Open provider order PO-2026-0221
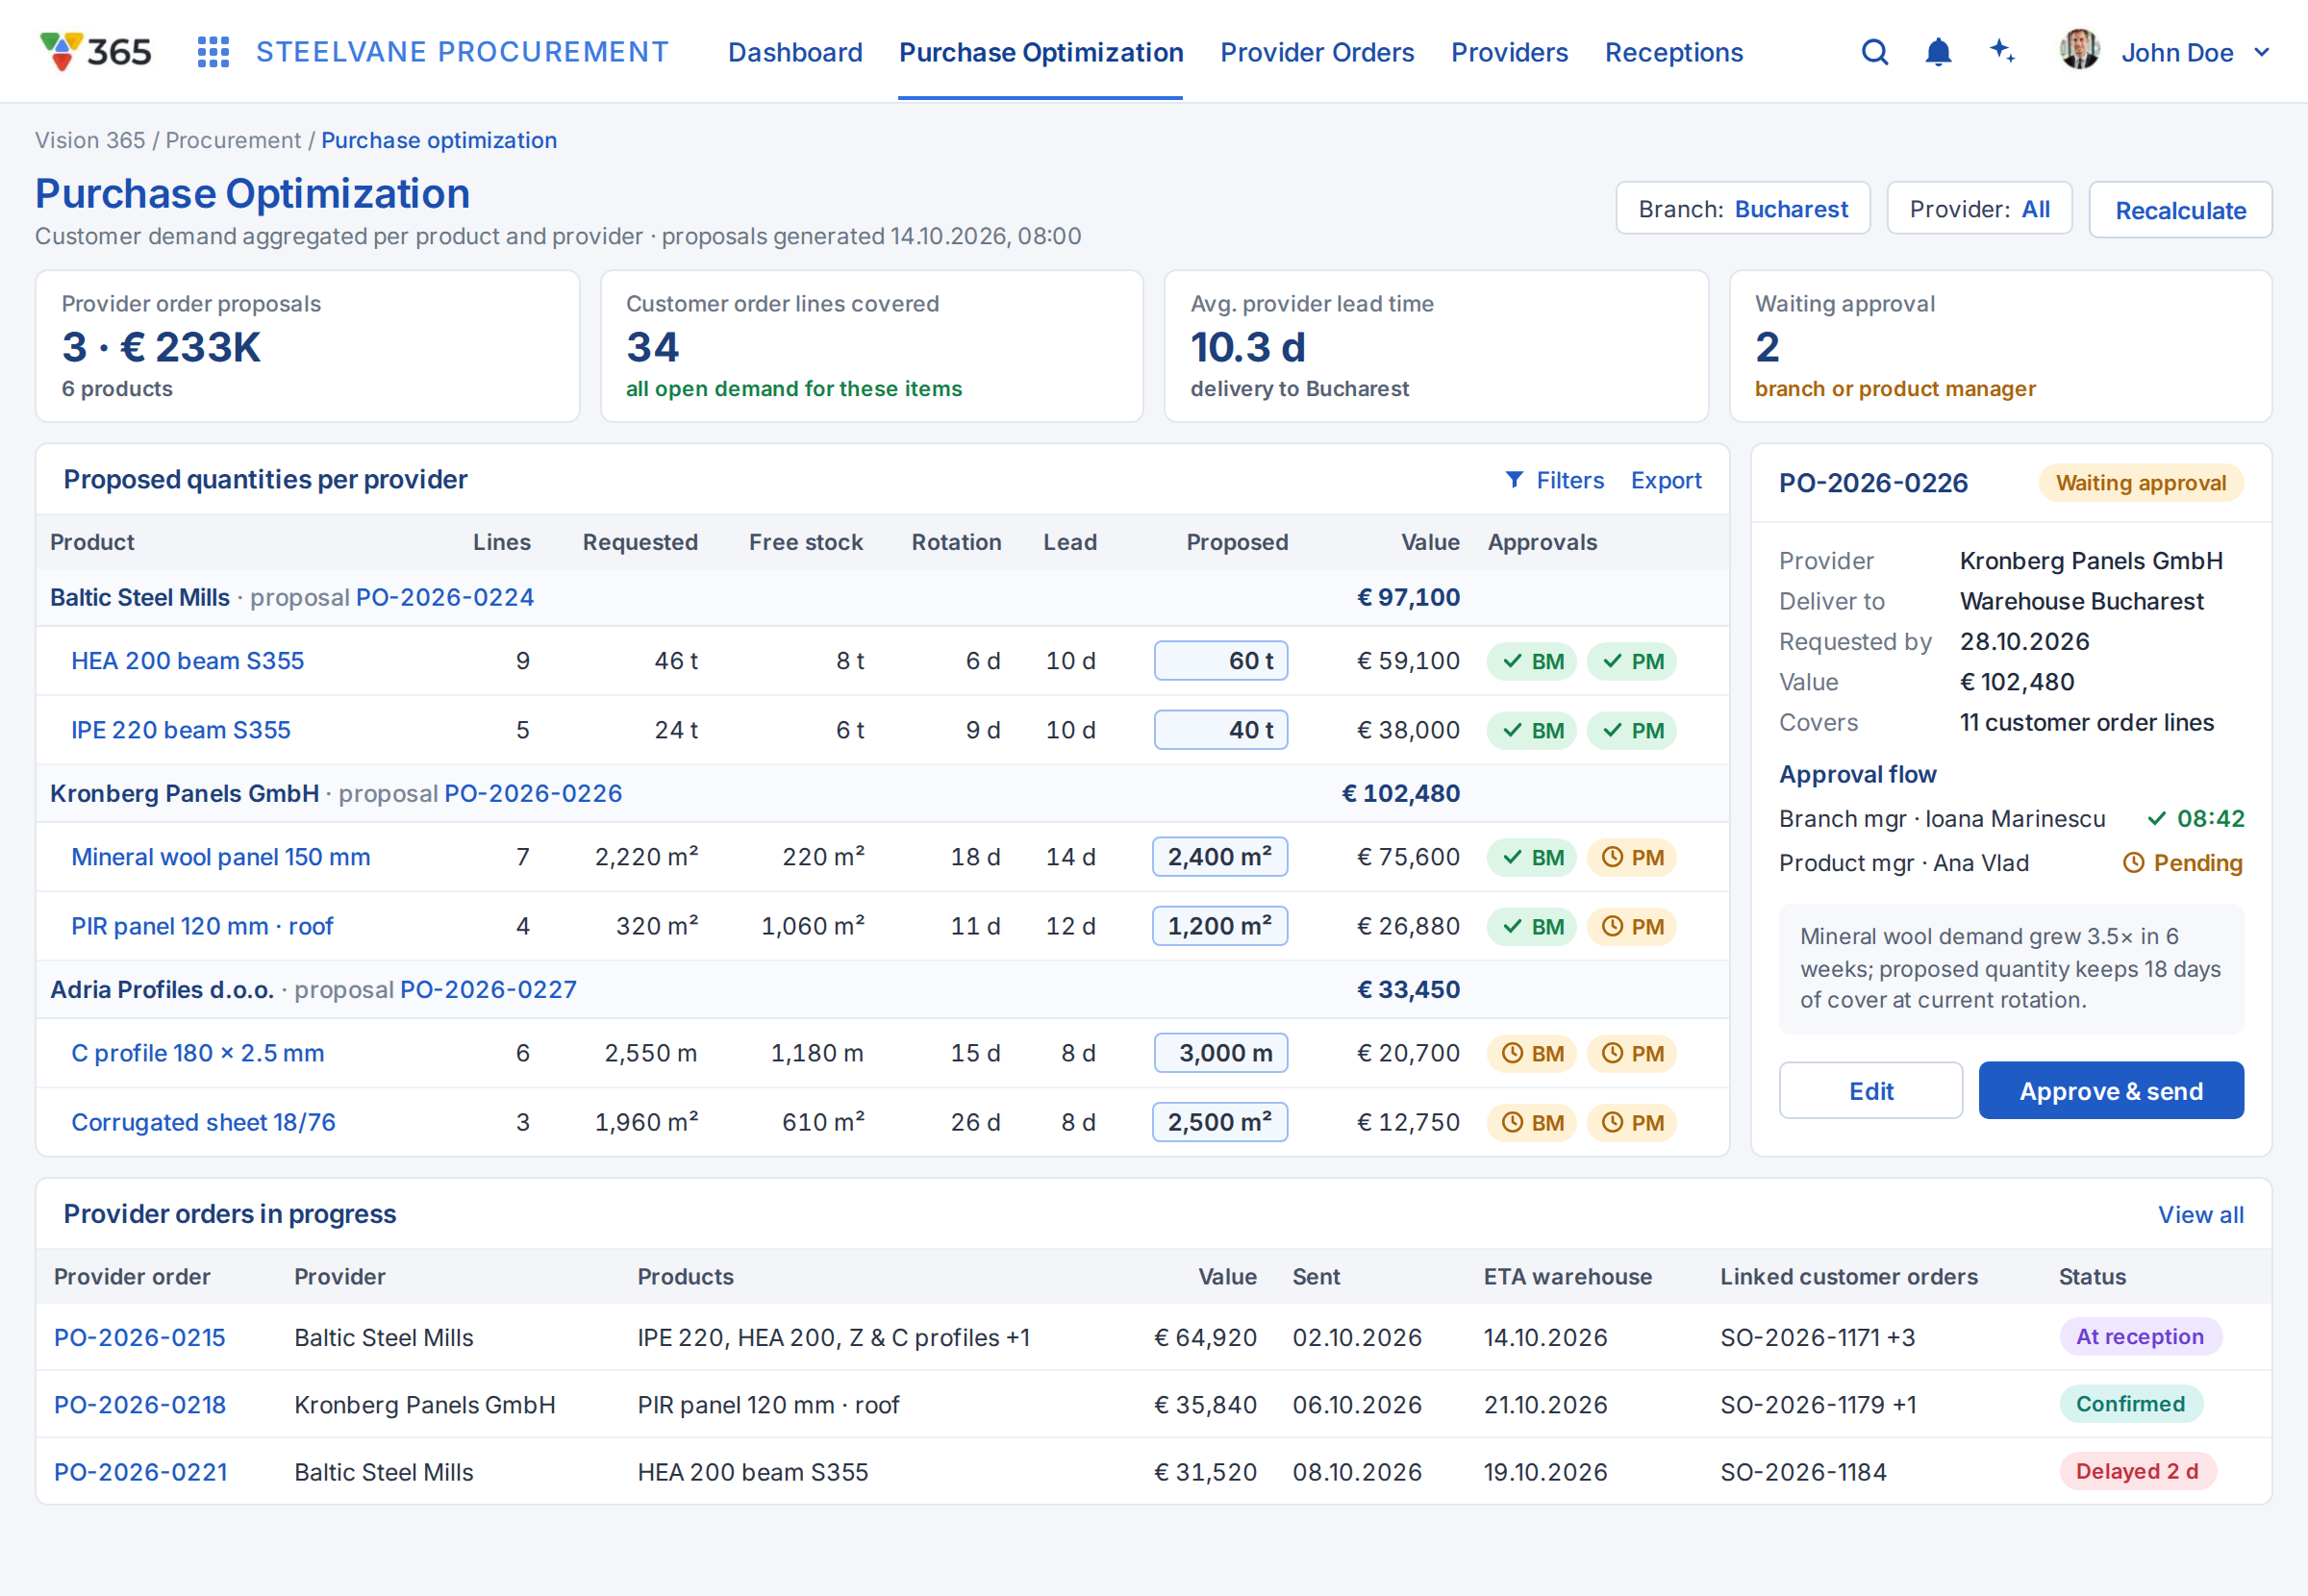Screen dimensions: 2308x1596 [141, 1472]
